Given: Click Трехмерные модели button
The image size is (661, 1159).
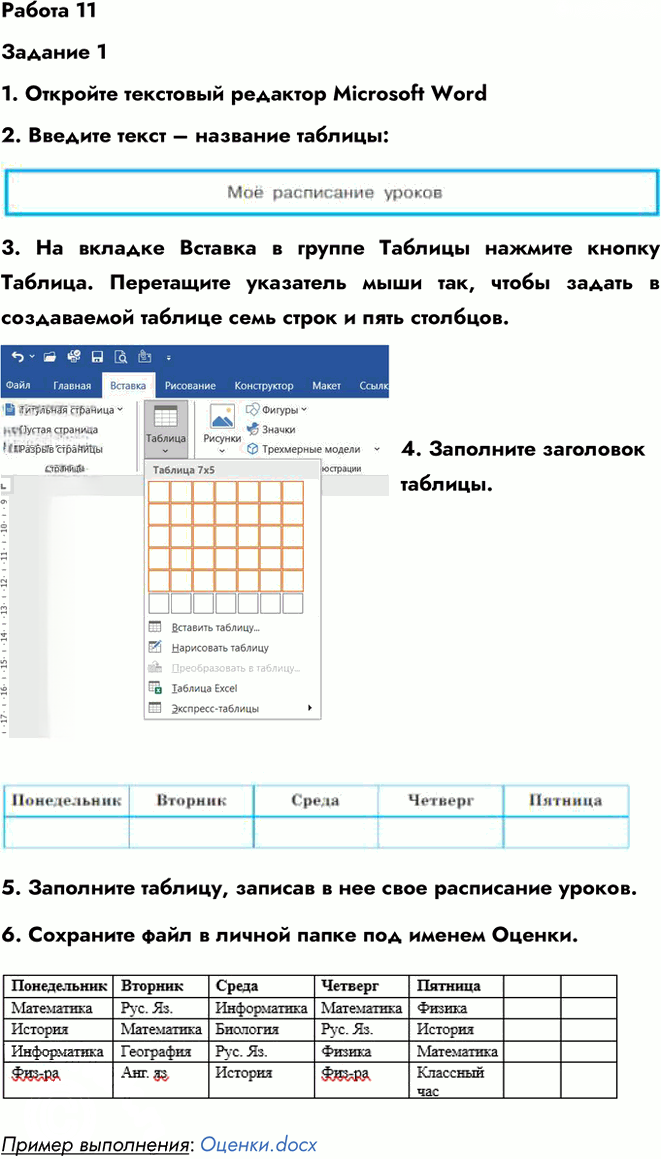Looking at the screenshot, I should [304, 449].
